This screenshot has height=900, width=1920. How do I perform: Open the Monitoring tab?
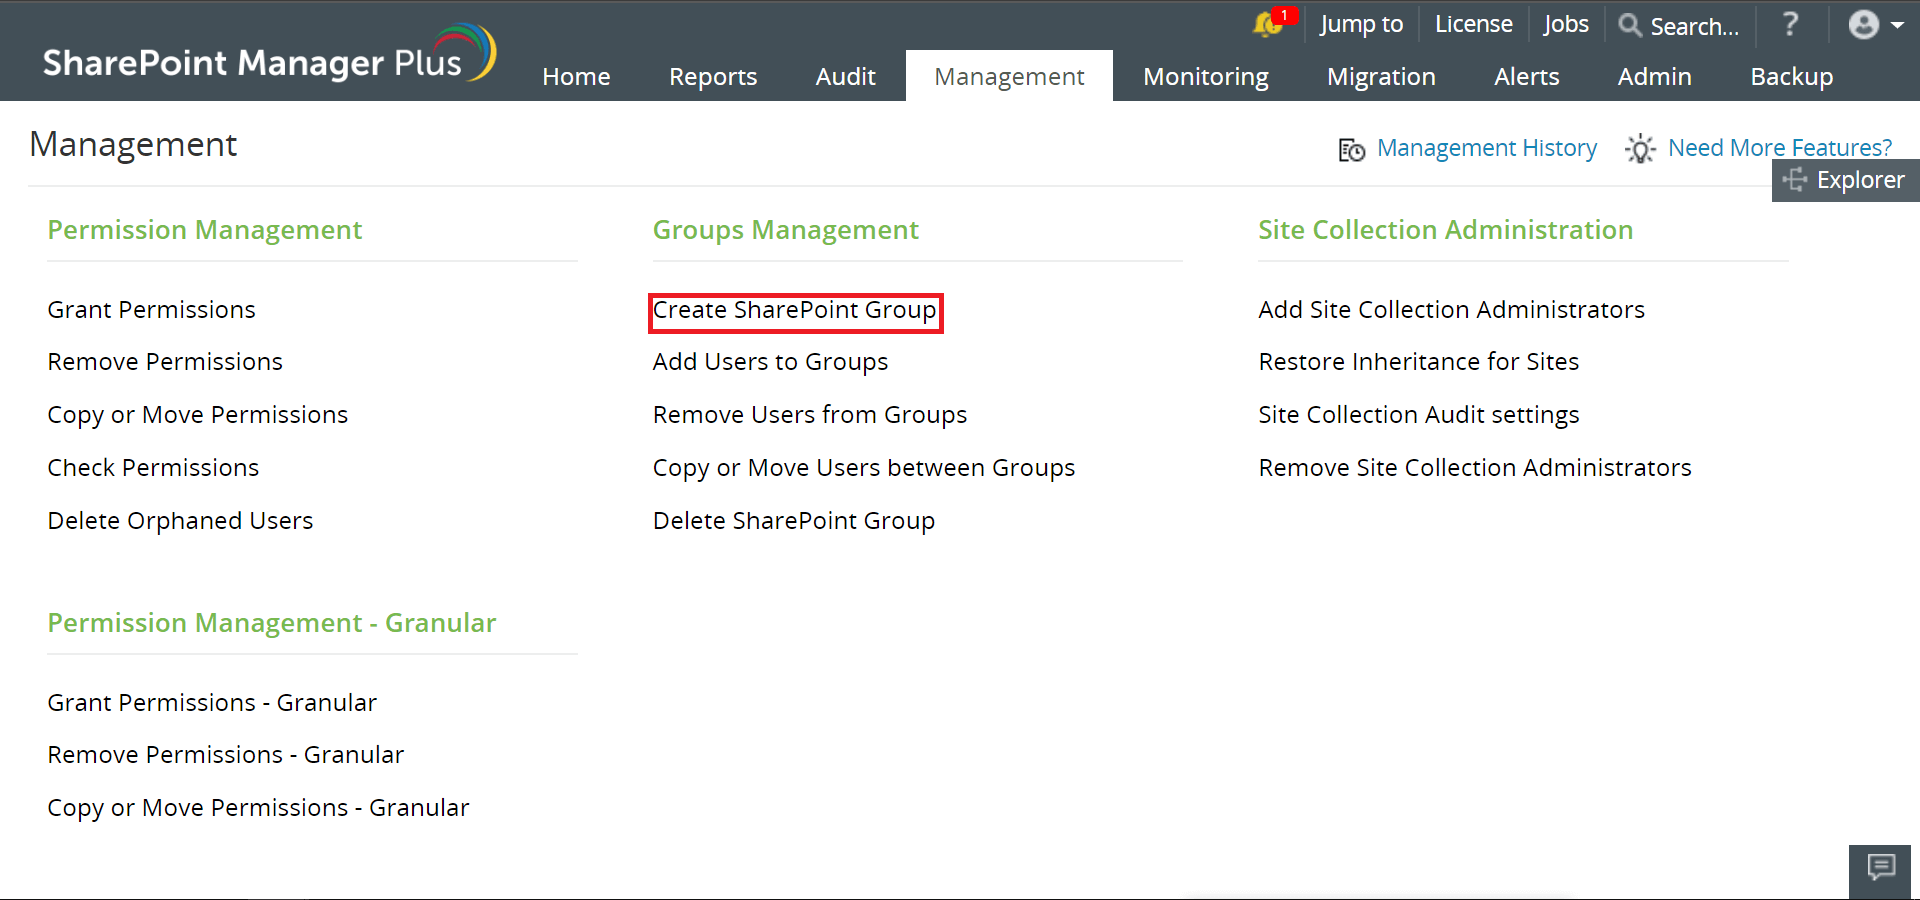tap(1206, 76)
